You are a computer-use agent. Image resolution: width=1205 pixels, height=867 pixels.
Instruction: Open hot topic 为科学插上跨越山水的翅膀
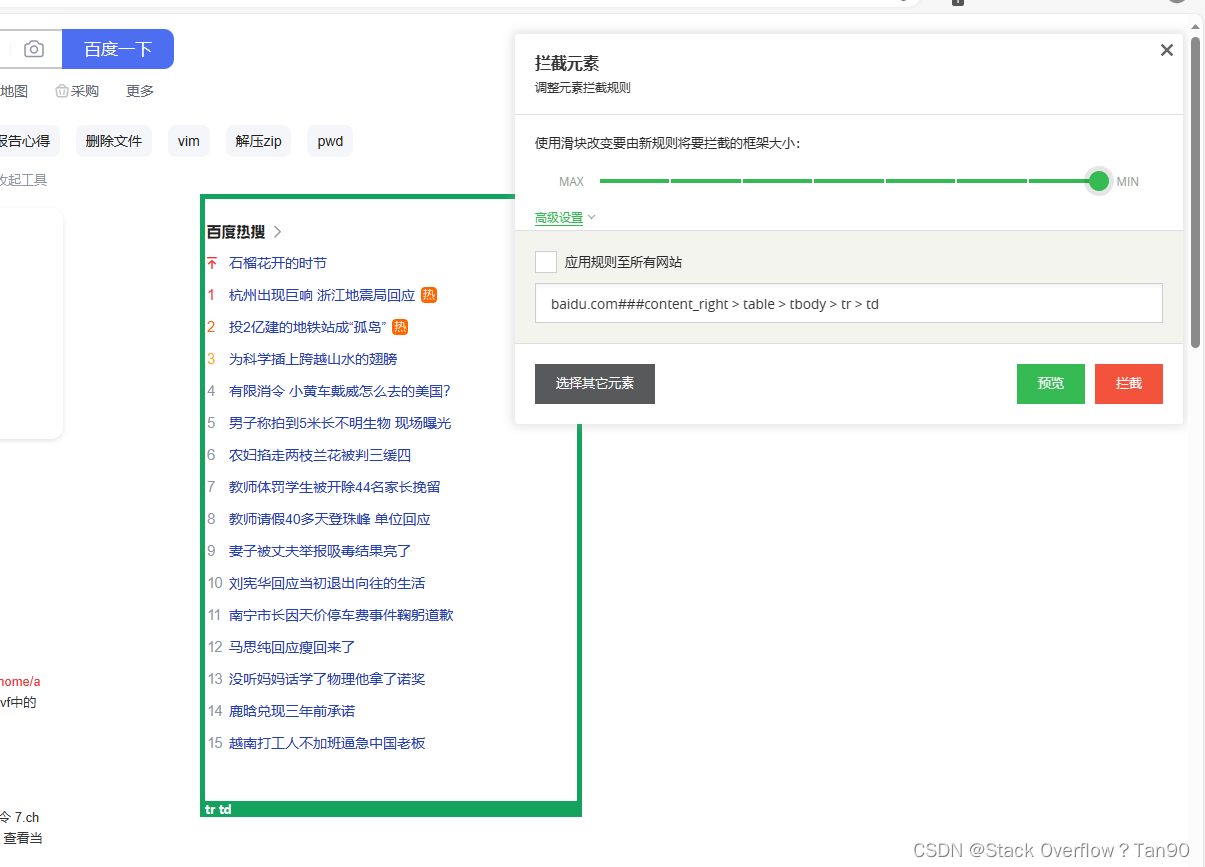pos(313,359)
